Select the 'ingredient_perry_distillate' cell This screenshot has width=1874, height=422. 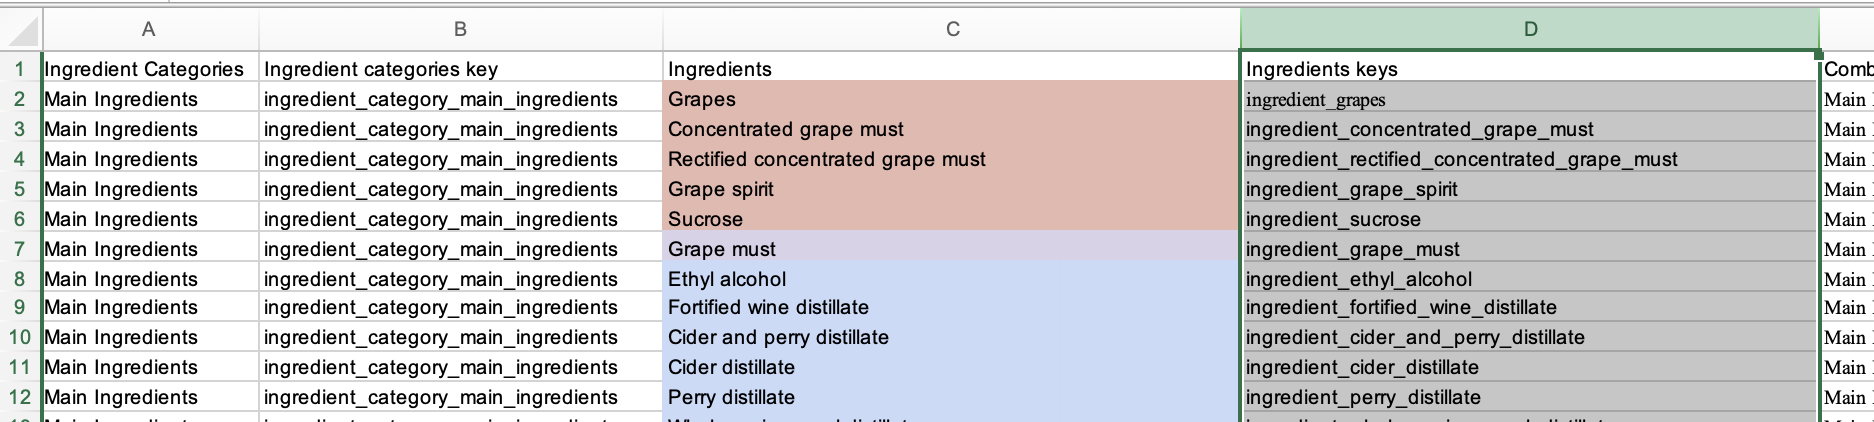1530,397
